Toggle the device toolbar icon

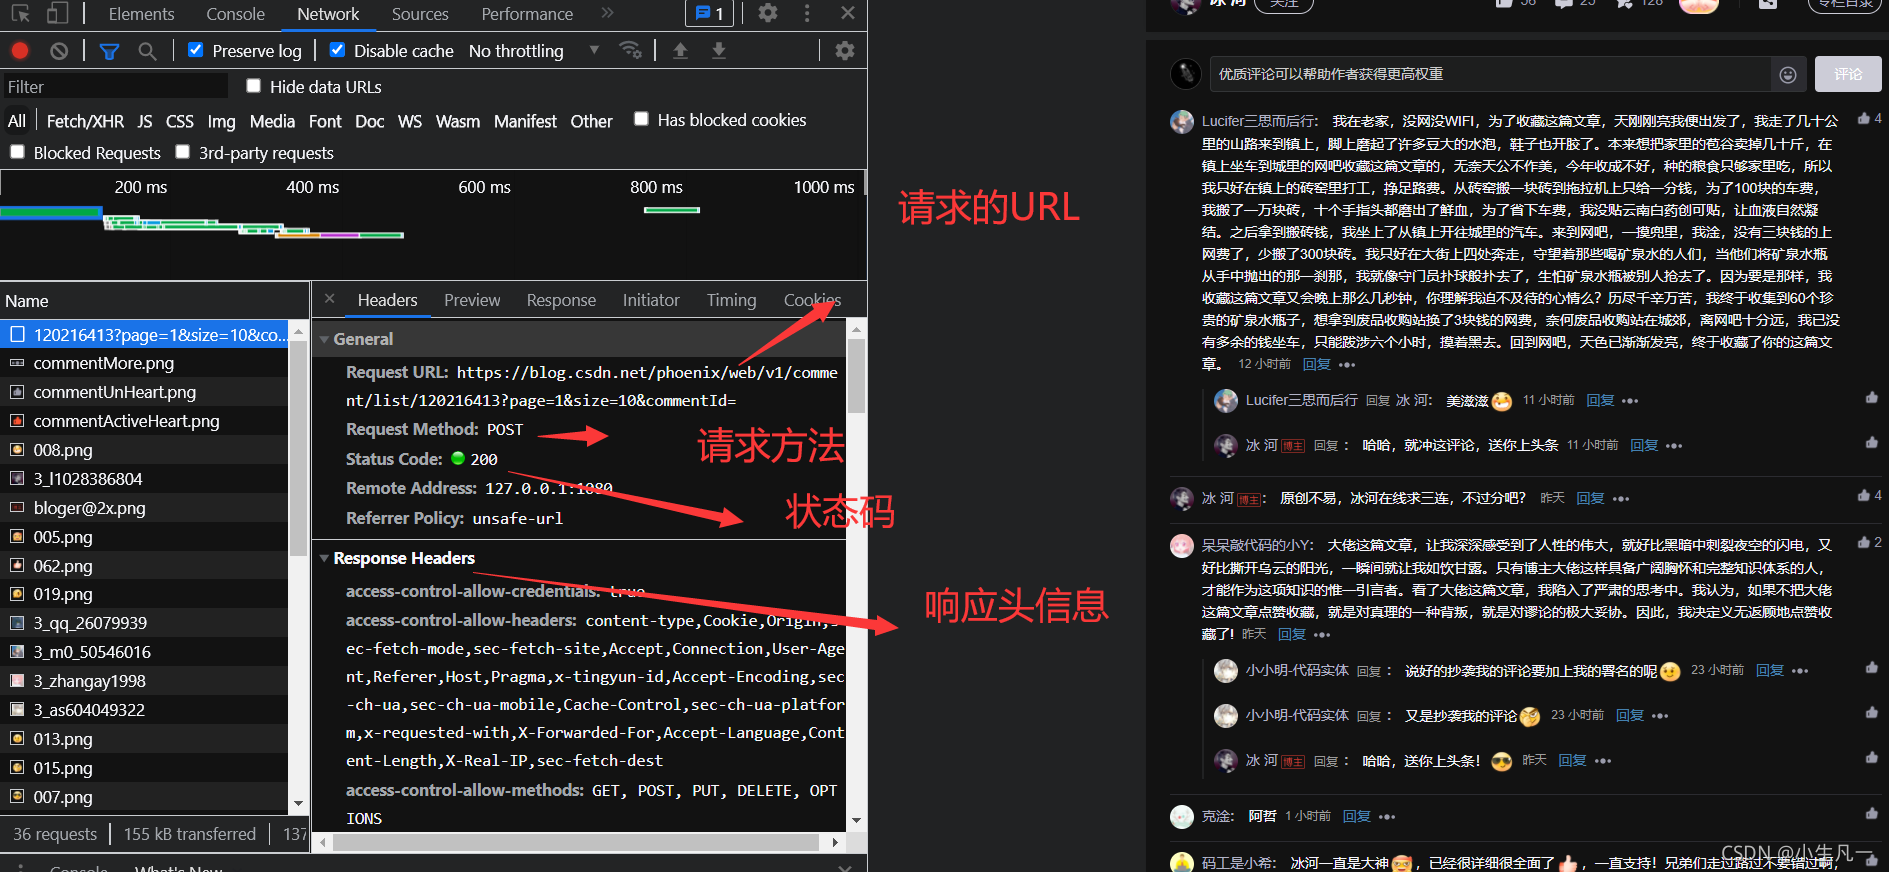[57, 13]
